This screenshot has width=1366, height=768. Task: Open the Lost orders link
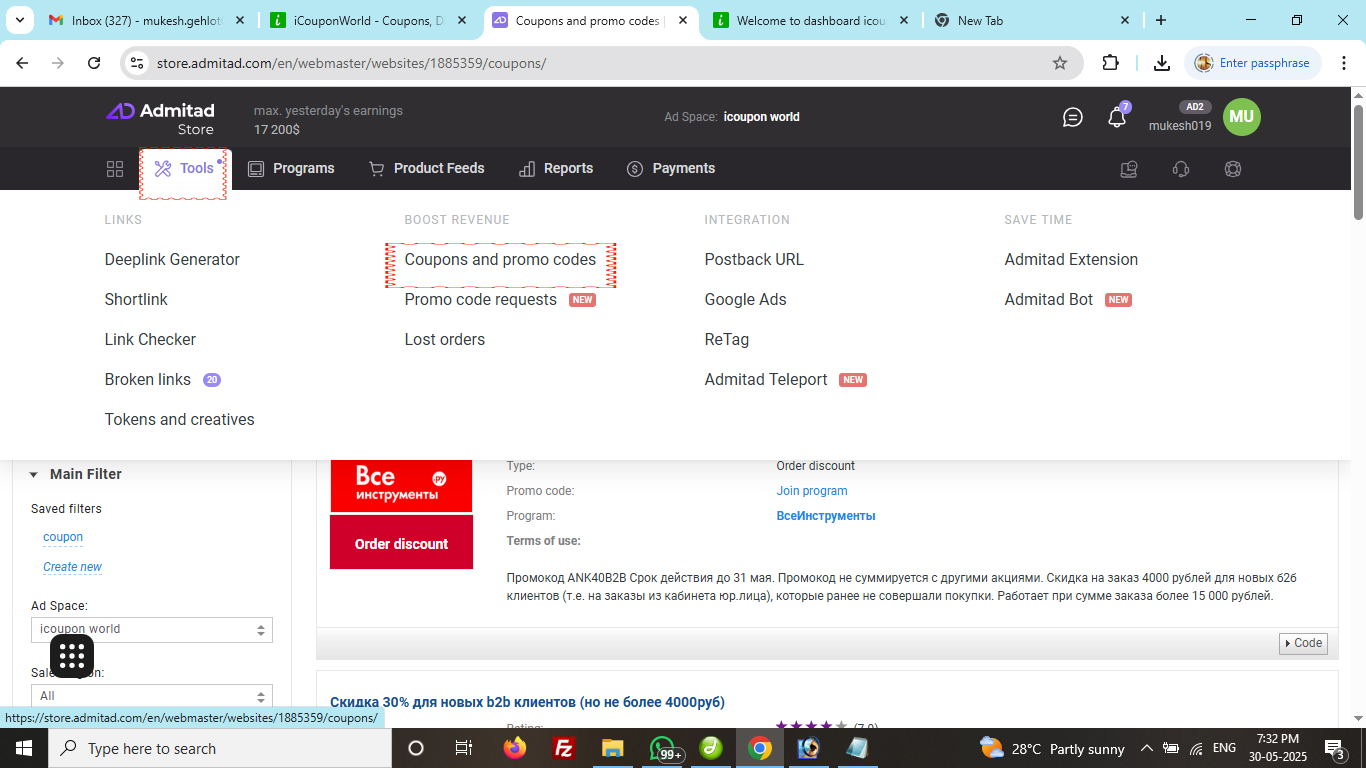pyautogui.click(x=444, y=340)
